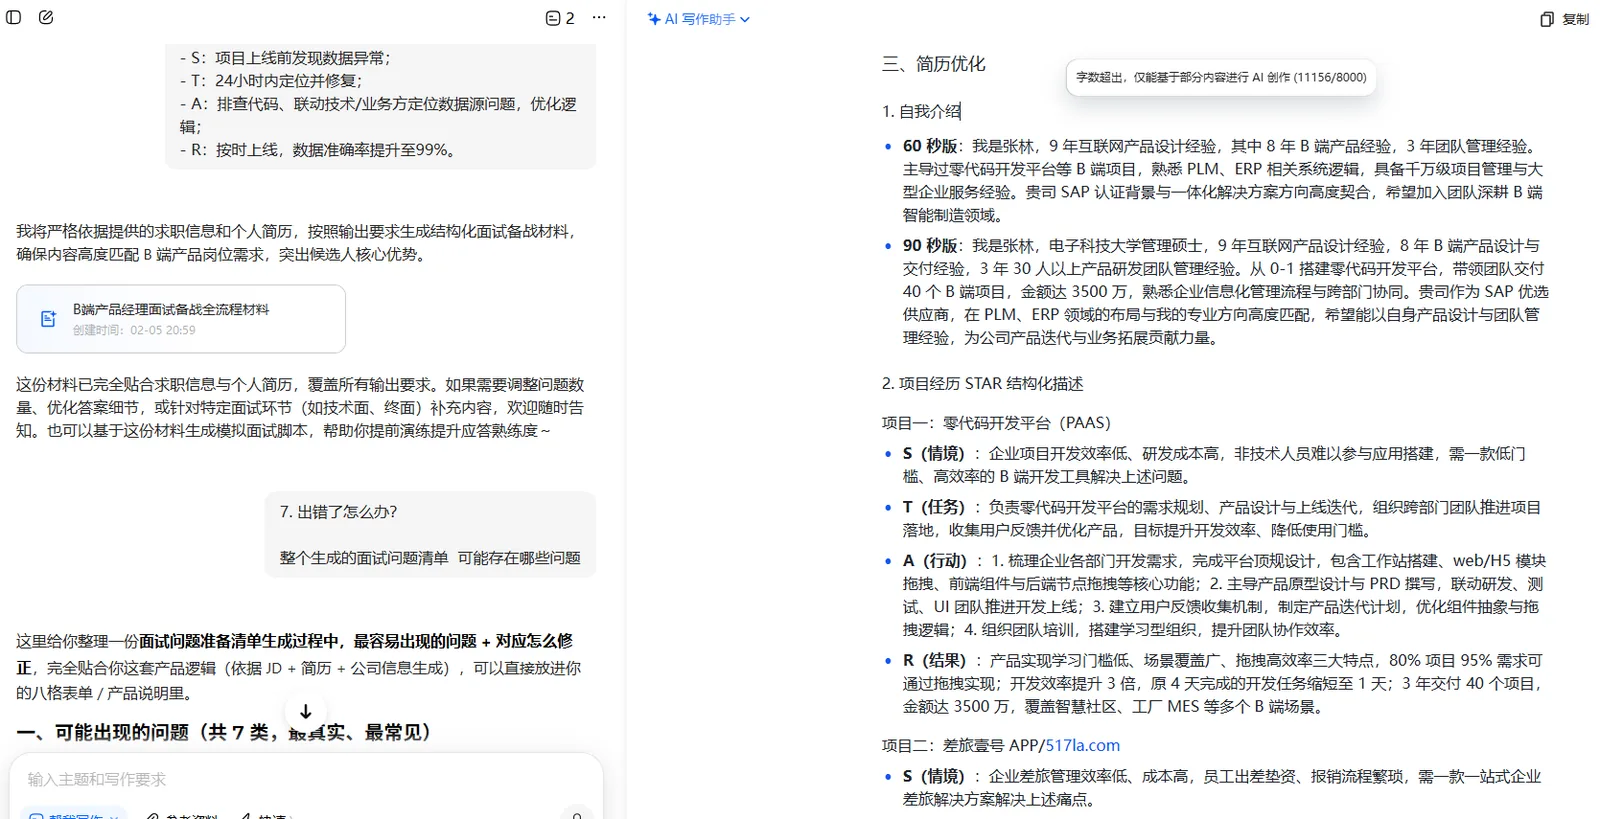Click the 创建时间: 02-05 20:59 timestamp
The image size is (1600, 819).
point(134,330)
